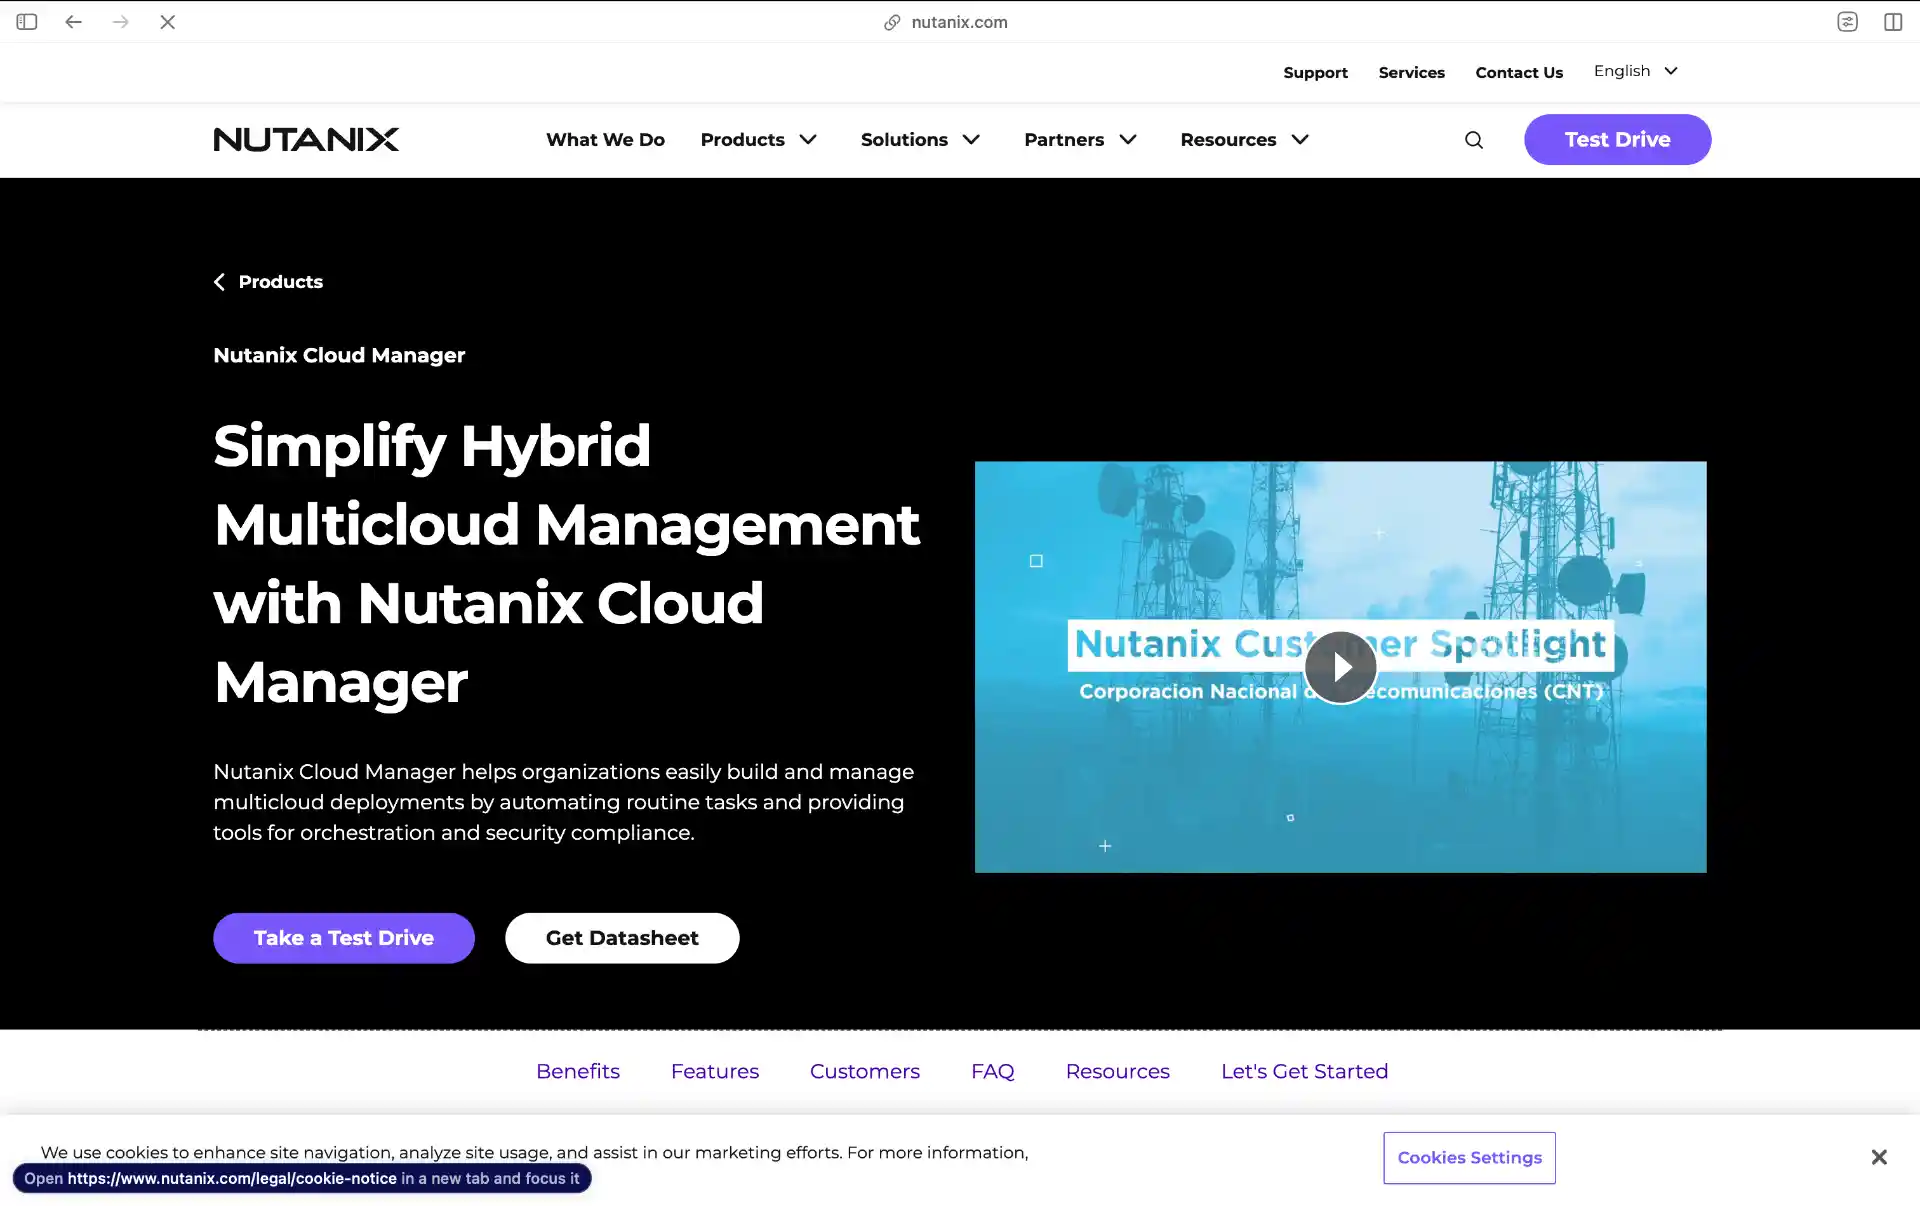Expand the English language selector
Image resolution: width=1920 pixels, height=1206 pixels.
[x=1634, y=71]
